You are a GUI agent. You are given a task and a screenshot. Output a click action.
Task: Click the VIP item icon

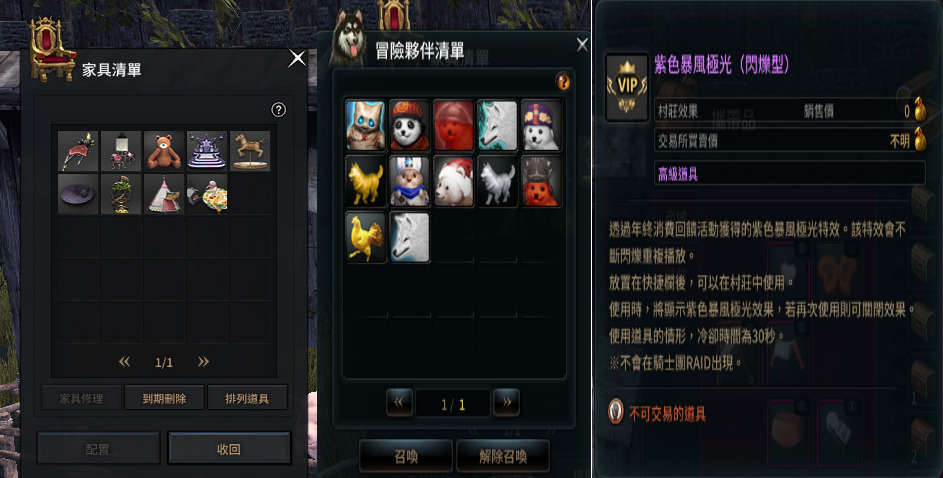[x=627, y=88]
